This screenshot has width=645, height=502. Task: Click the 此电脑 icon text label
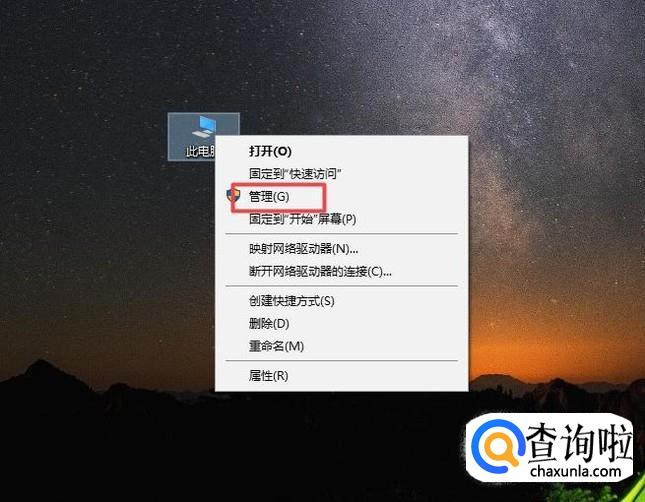coord(200,152)
